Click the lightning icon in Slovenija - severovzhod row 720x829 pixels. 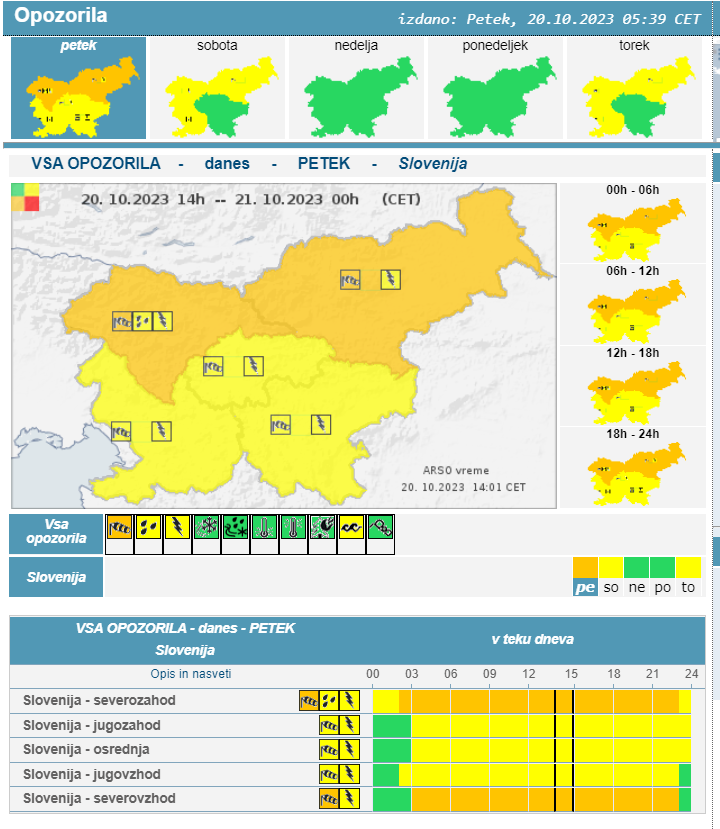350,798
